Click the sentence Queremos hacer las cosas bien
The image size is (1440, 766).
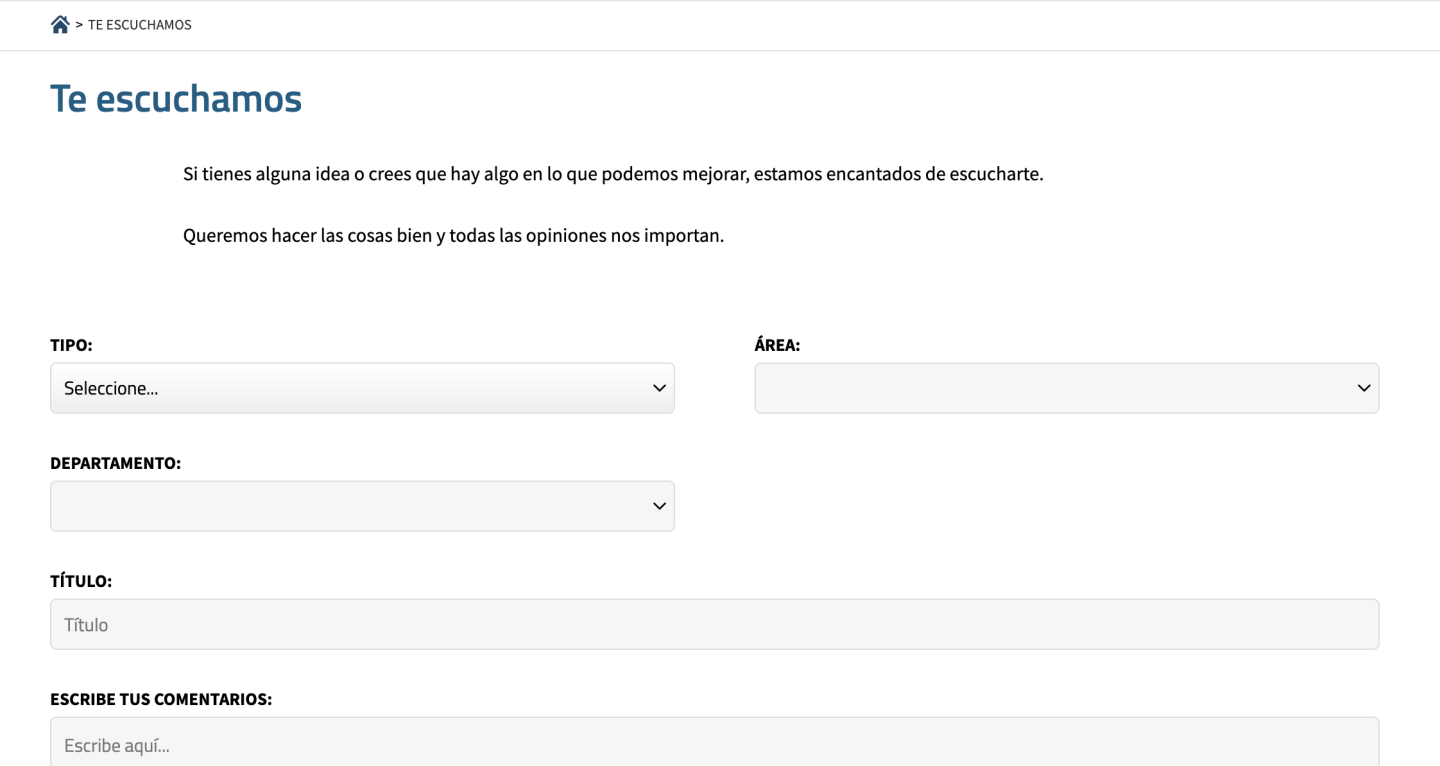click(453, 237)
